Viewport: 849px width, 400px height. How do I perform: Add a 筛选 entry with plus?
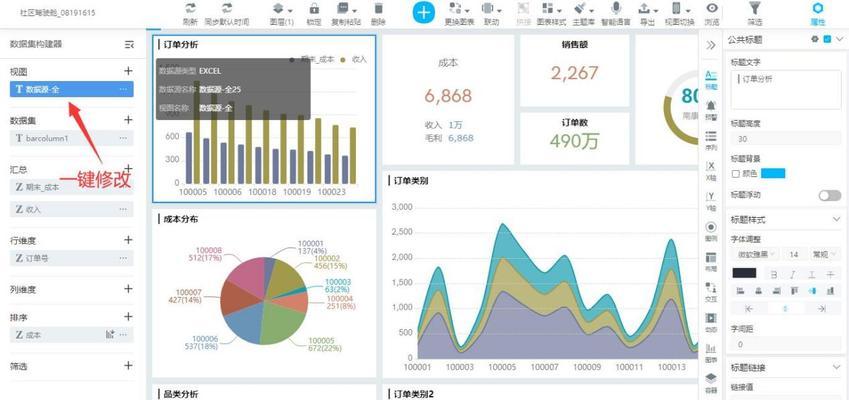(x=128, y=365)
